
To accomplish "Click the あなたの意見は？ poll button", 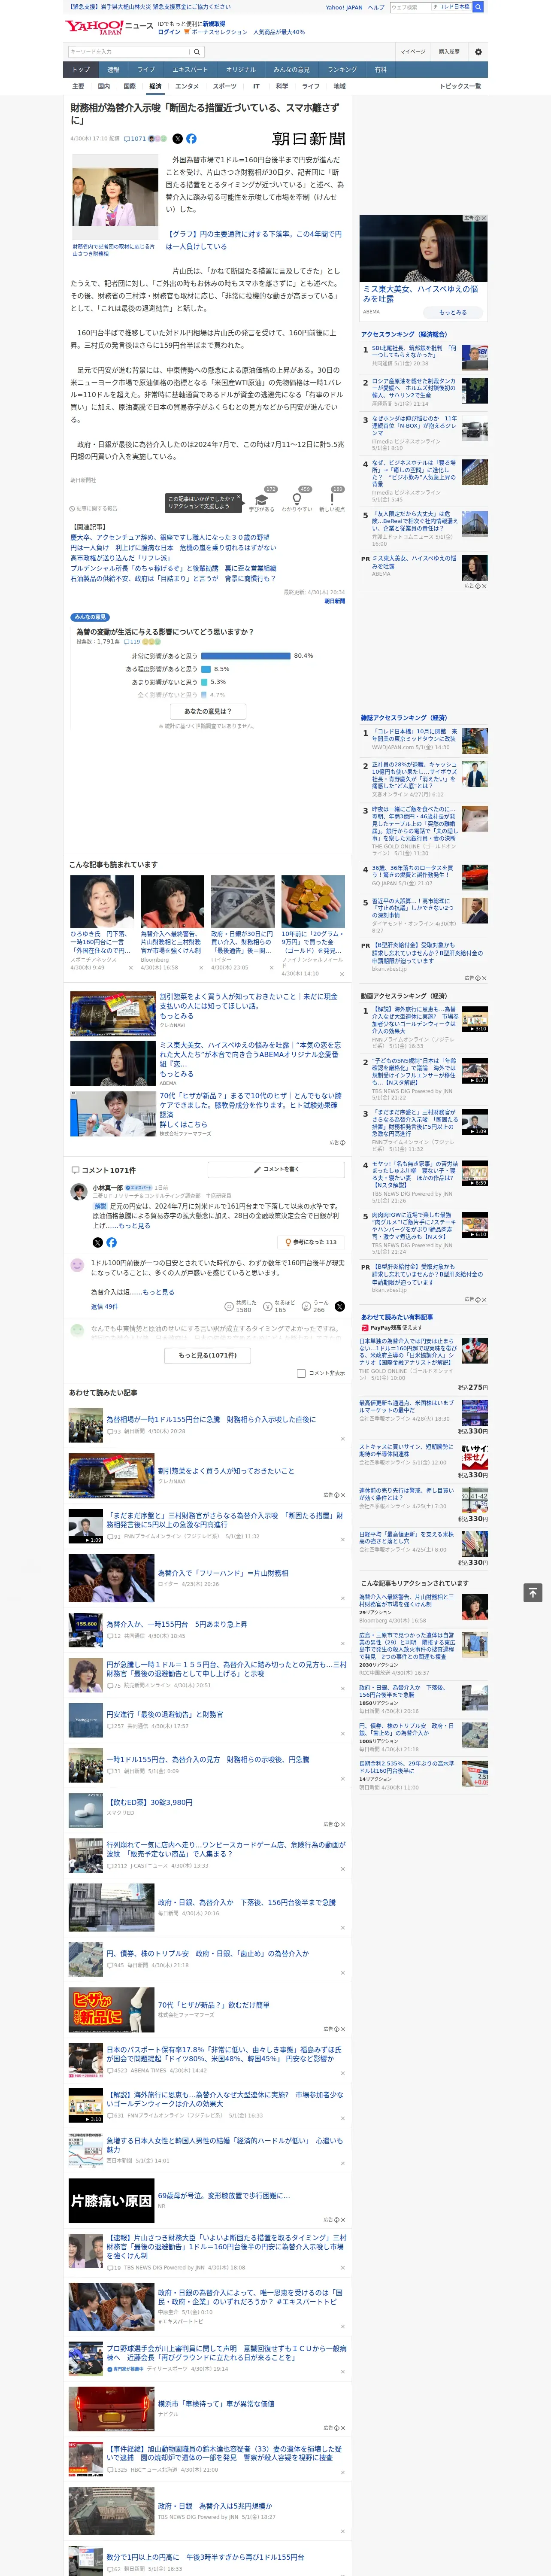I will 208,711.
